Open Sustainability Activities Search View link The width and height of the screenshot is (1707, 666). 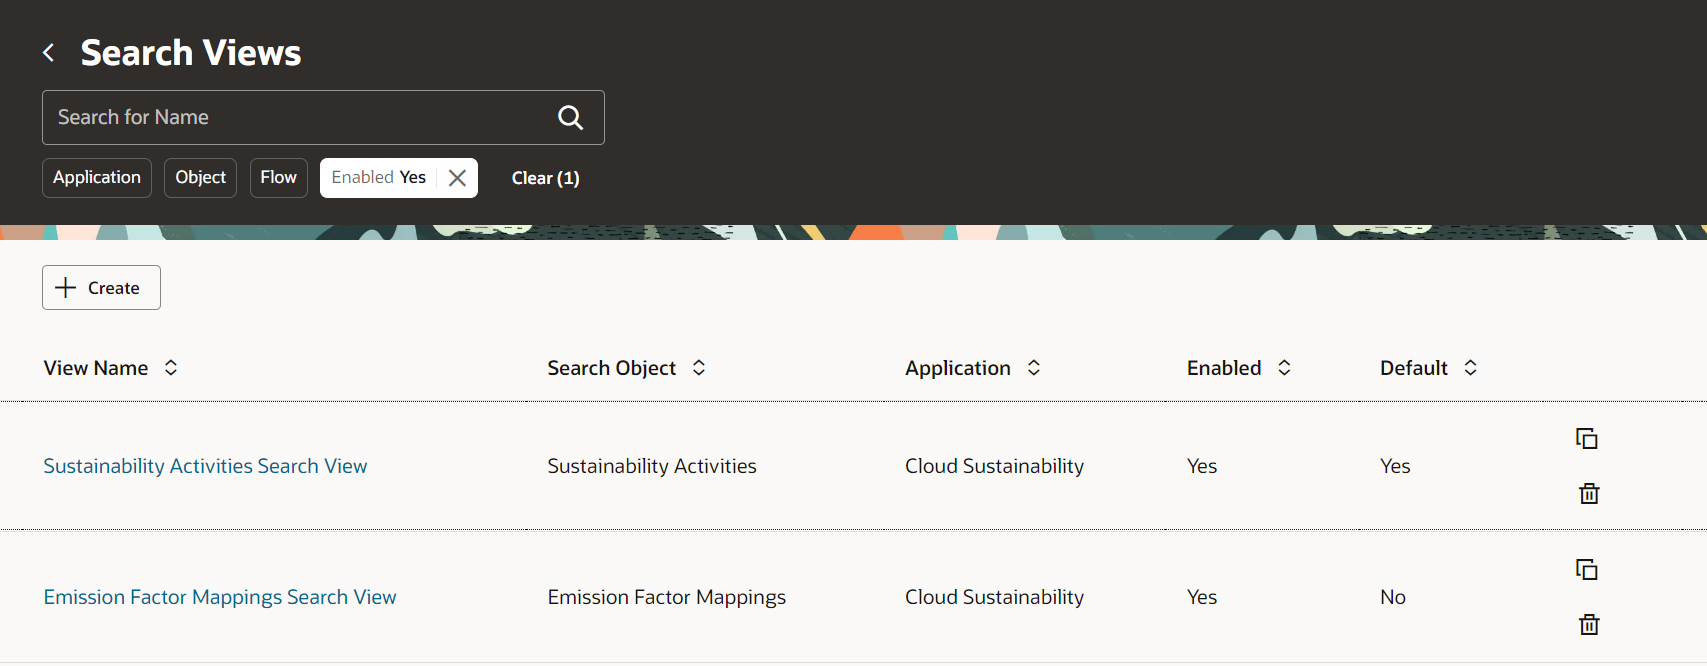tap(205, 466)
